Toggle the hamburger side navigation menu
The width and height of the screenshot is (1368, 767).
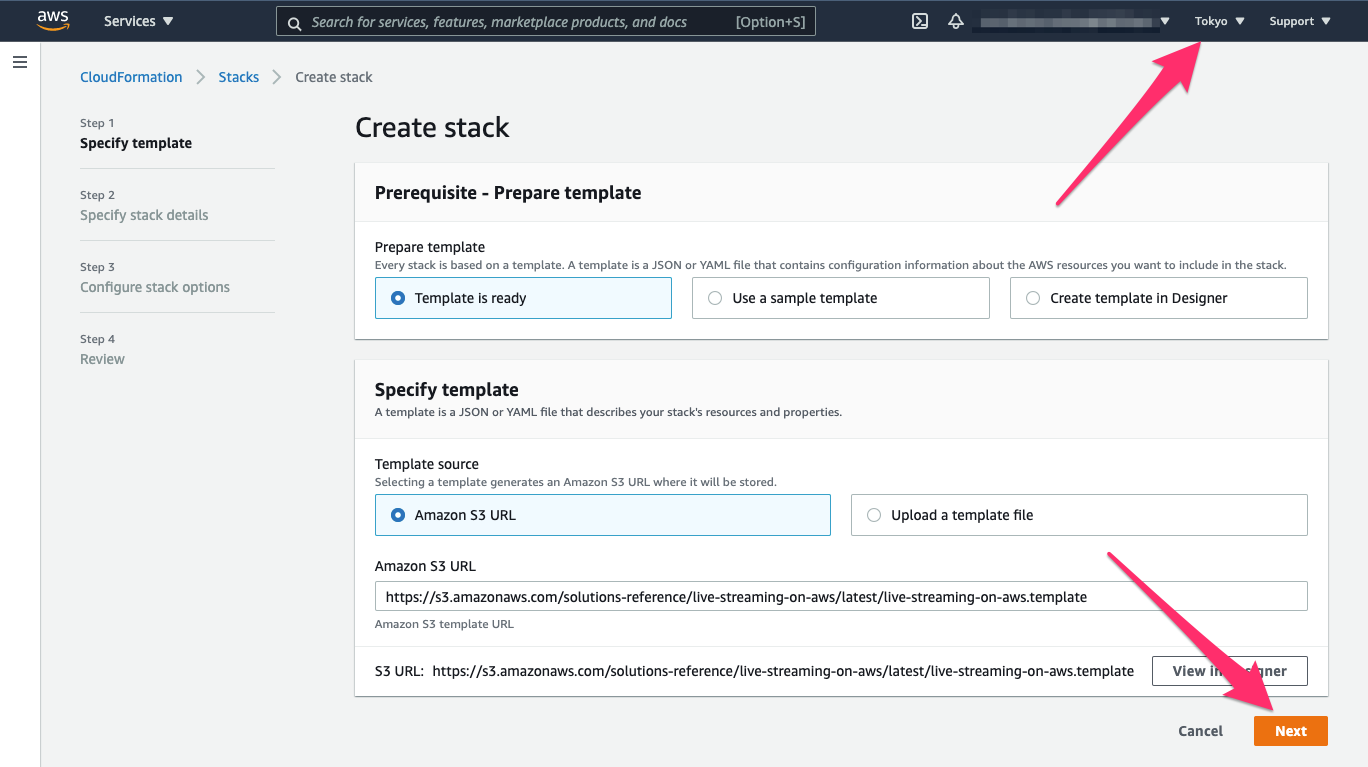20,62
